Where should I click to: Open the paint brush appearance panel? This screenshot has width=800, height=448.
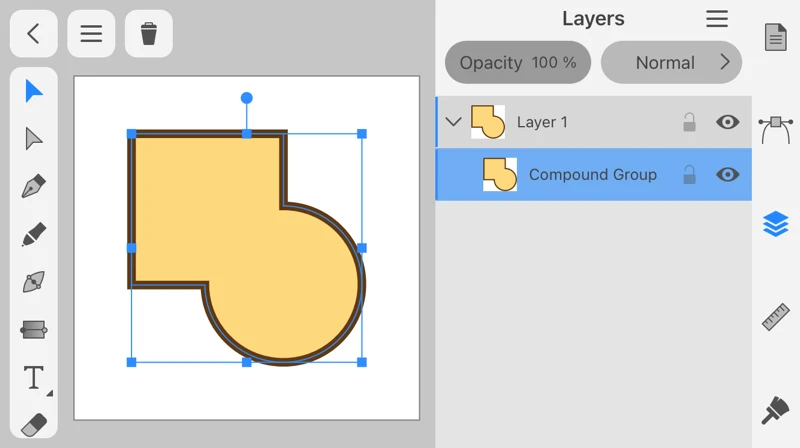point(776,410)
